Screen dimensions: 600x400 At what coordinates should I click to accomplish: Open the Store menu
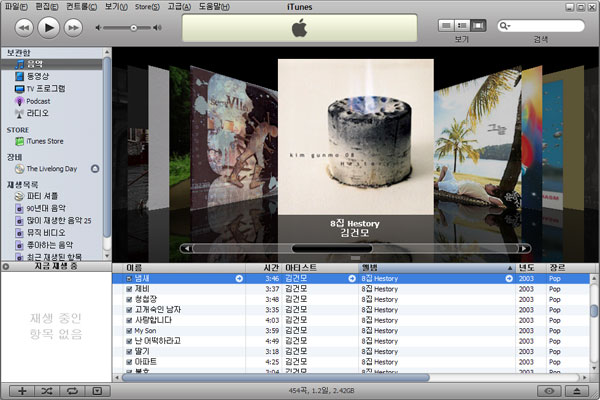[x=147, y=7]
